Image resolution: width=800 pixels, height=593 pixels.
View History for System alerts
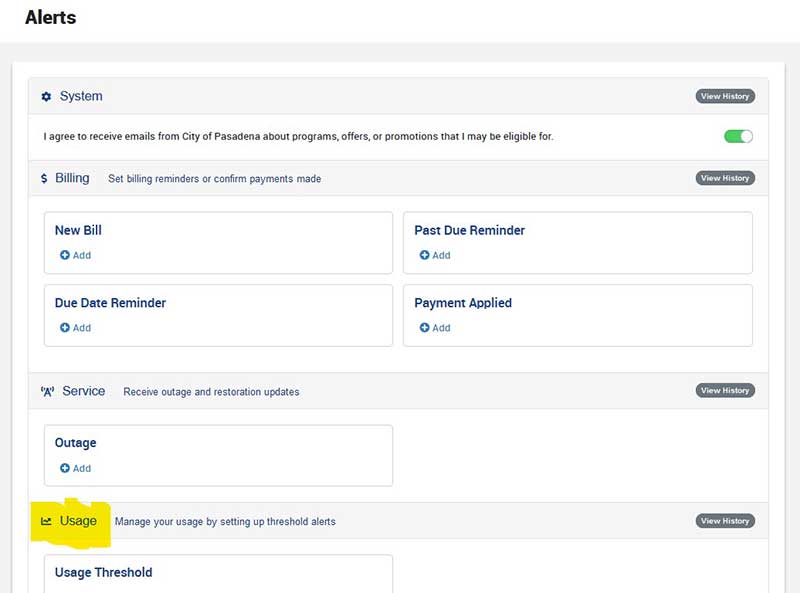pos(725,97)
